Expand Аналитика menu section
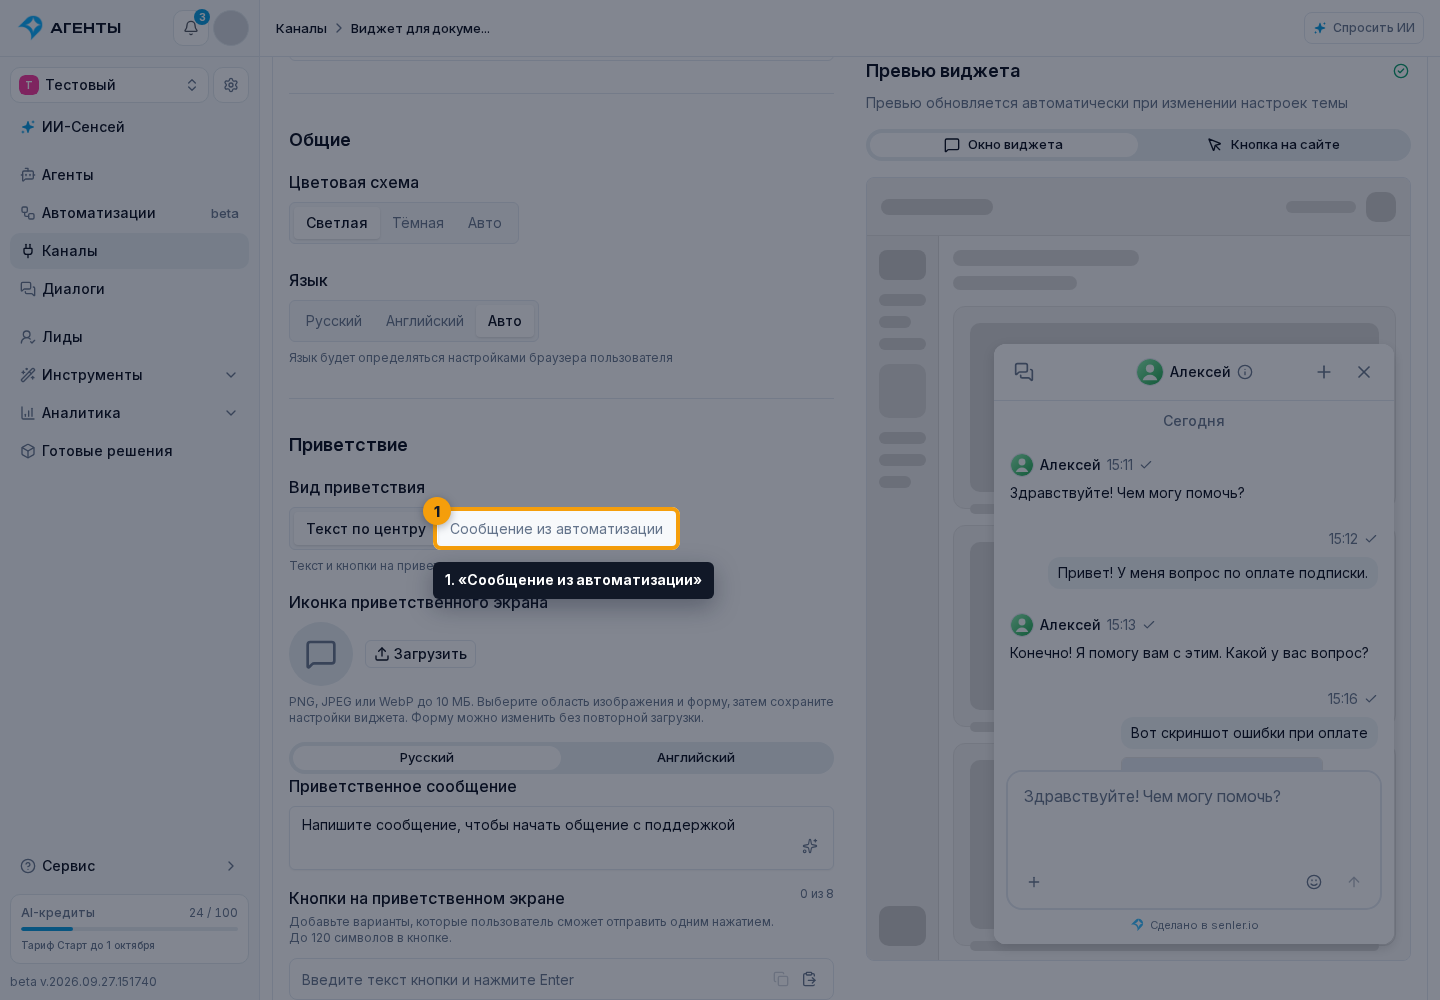This screenshot has height=1000, width=1440. coord(130,413)
